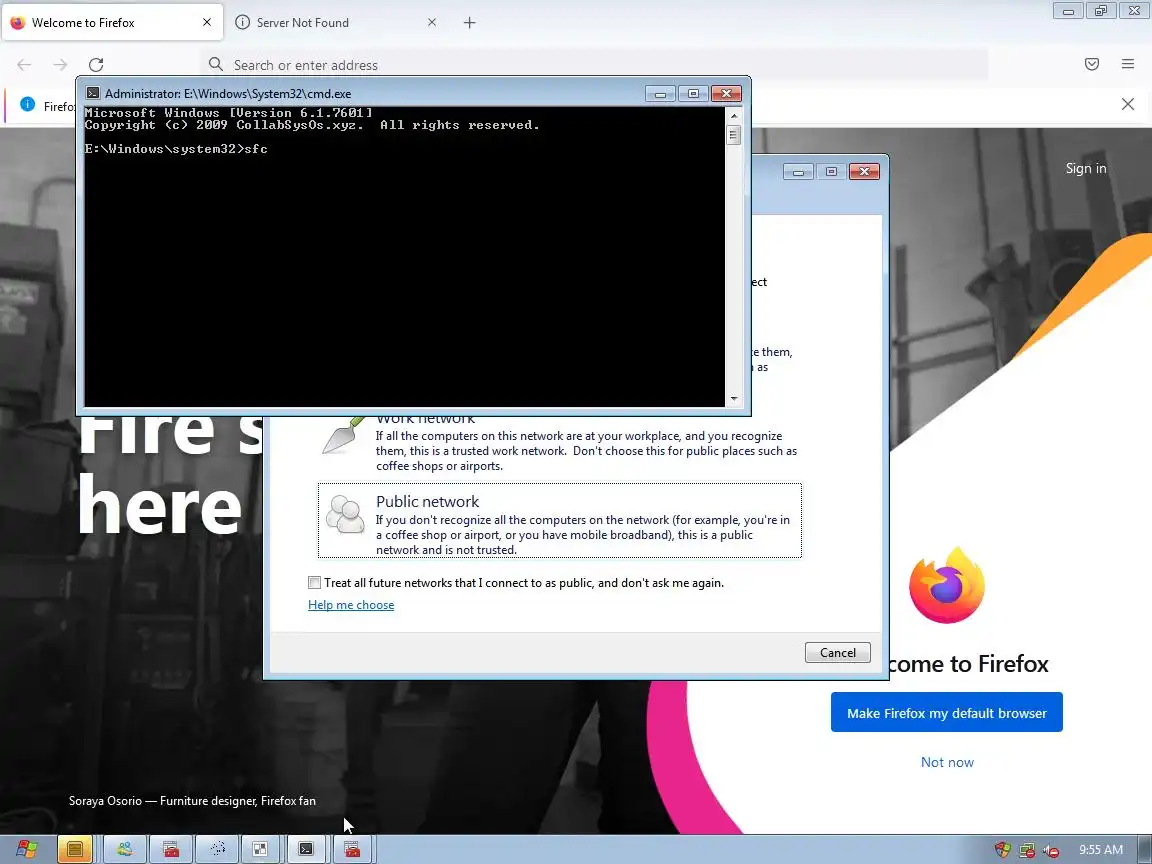Minimize the cmd.exe window
Viewport: 1152px width, 864px height.
(x=660, y=93)
